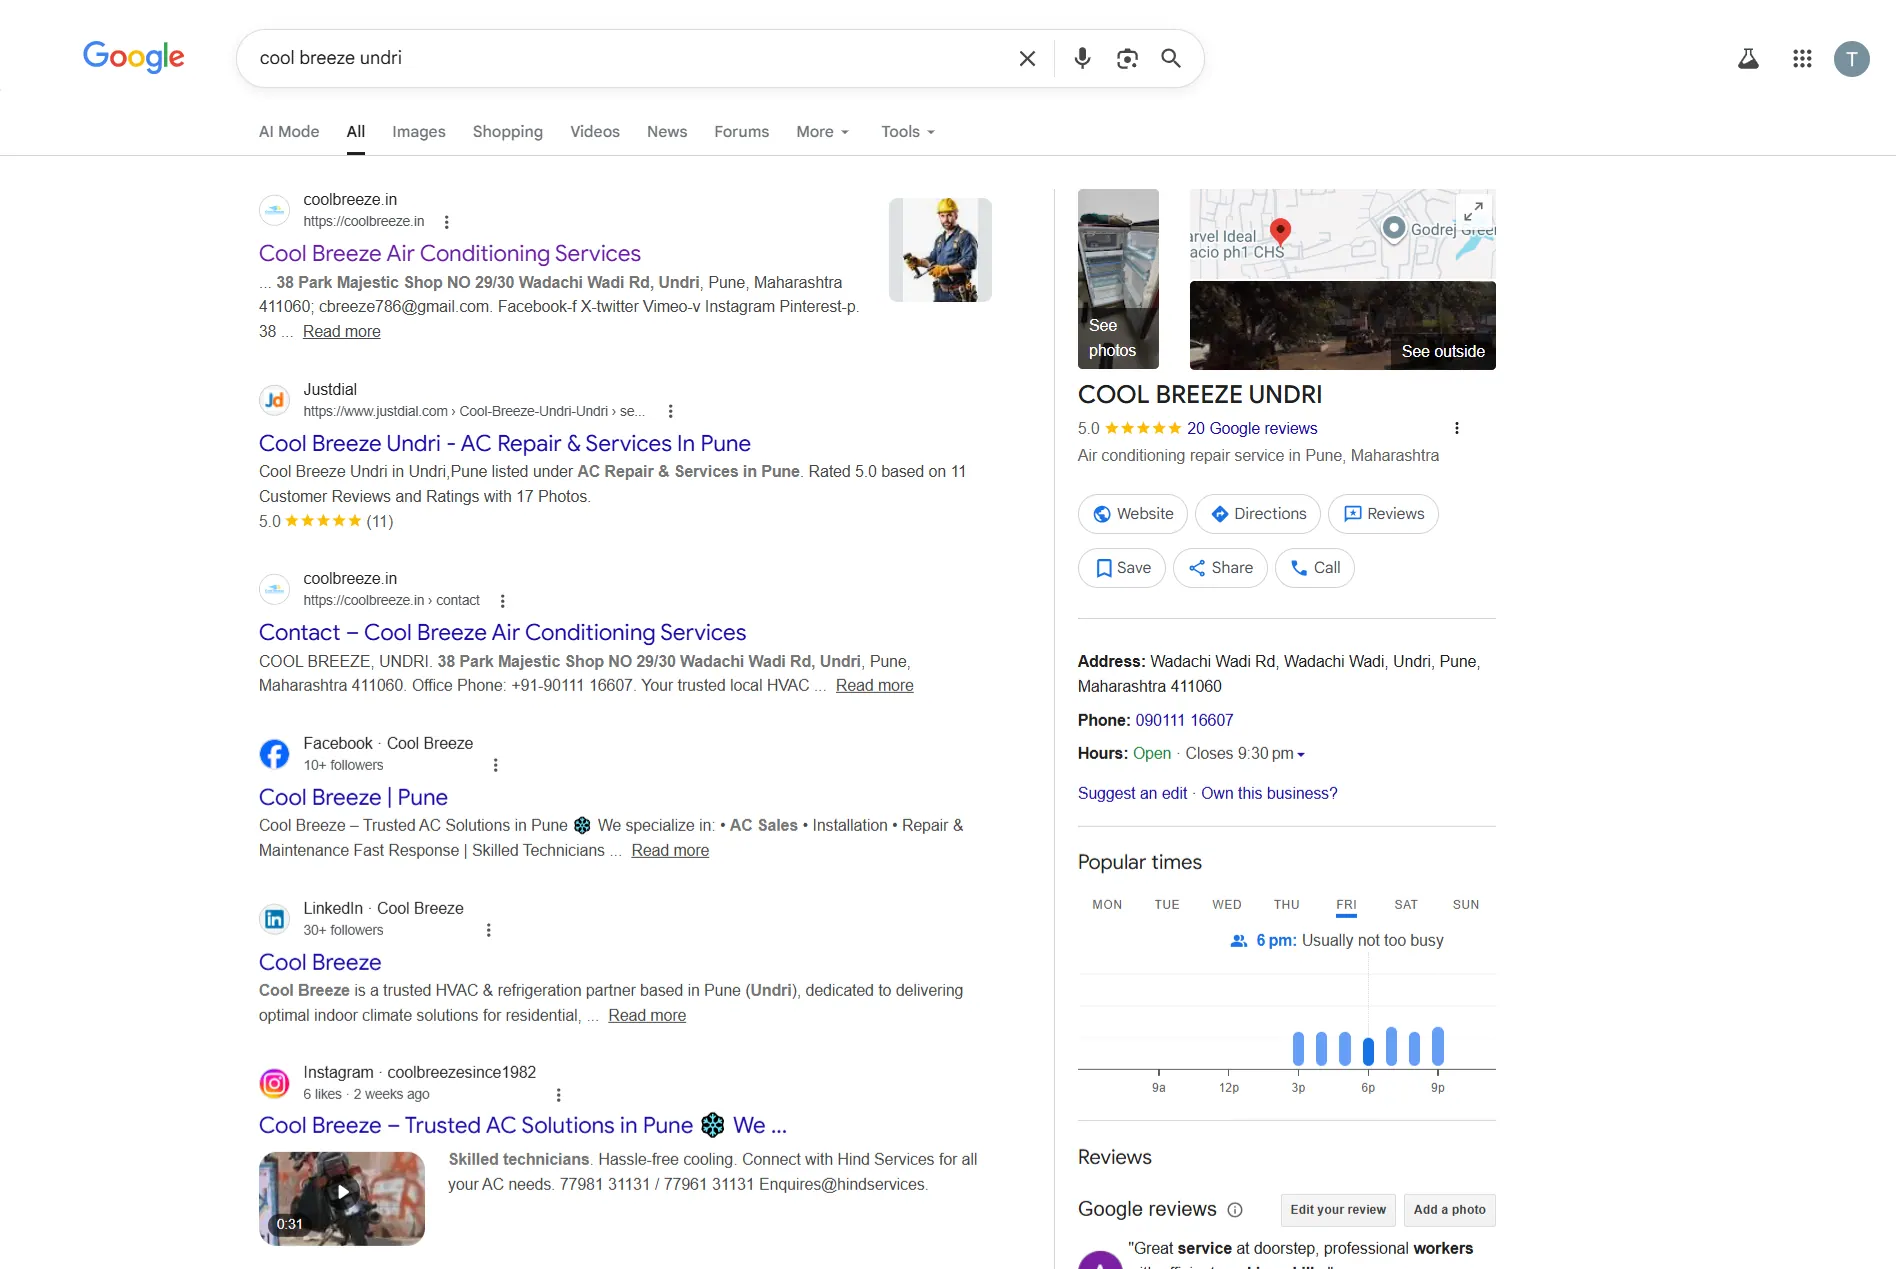Viewport: 1896px width, 1269px height.
Task: Click Read more under Facebook result
Action: [670, 850]
